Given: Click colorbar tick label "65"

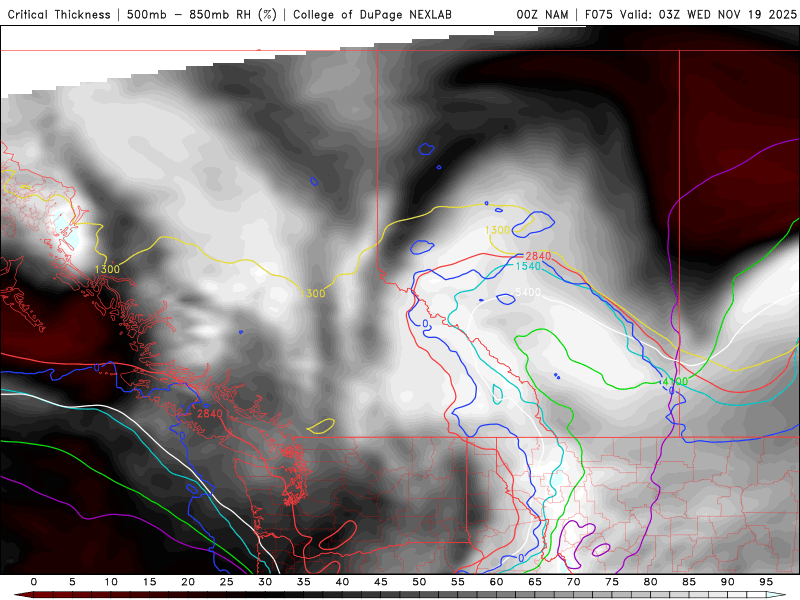Looking at the screenshot, I should click(535, 582).
